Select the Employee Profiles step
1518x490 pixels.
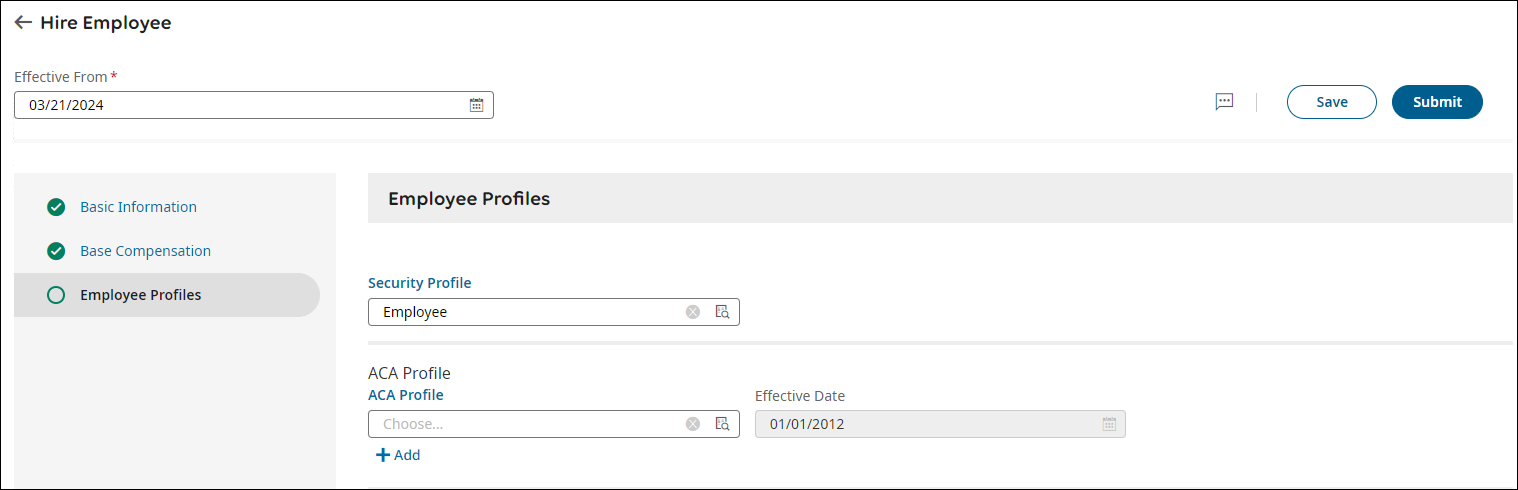point(140,295)
